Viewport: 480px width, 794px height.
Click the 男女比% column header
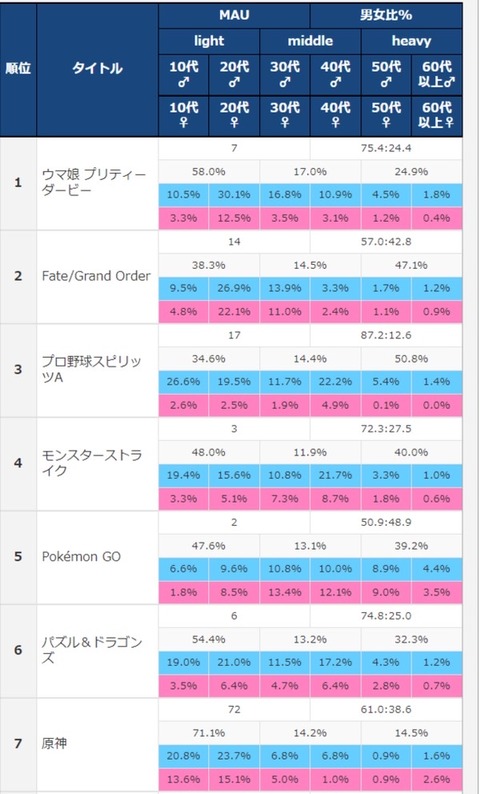(x=386, y=15)
